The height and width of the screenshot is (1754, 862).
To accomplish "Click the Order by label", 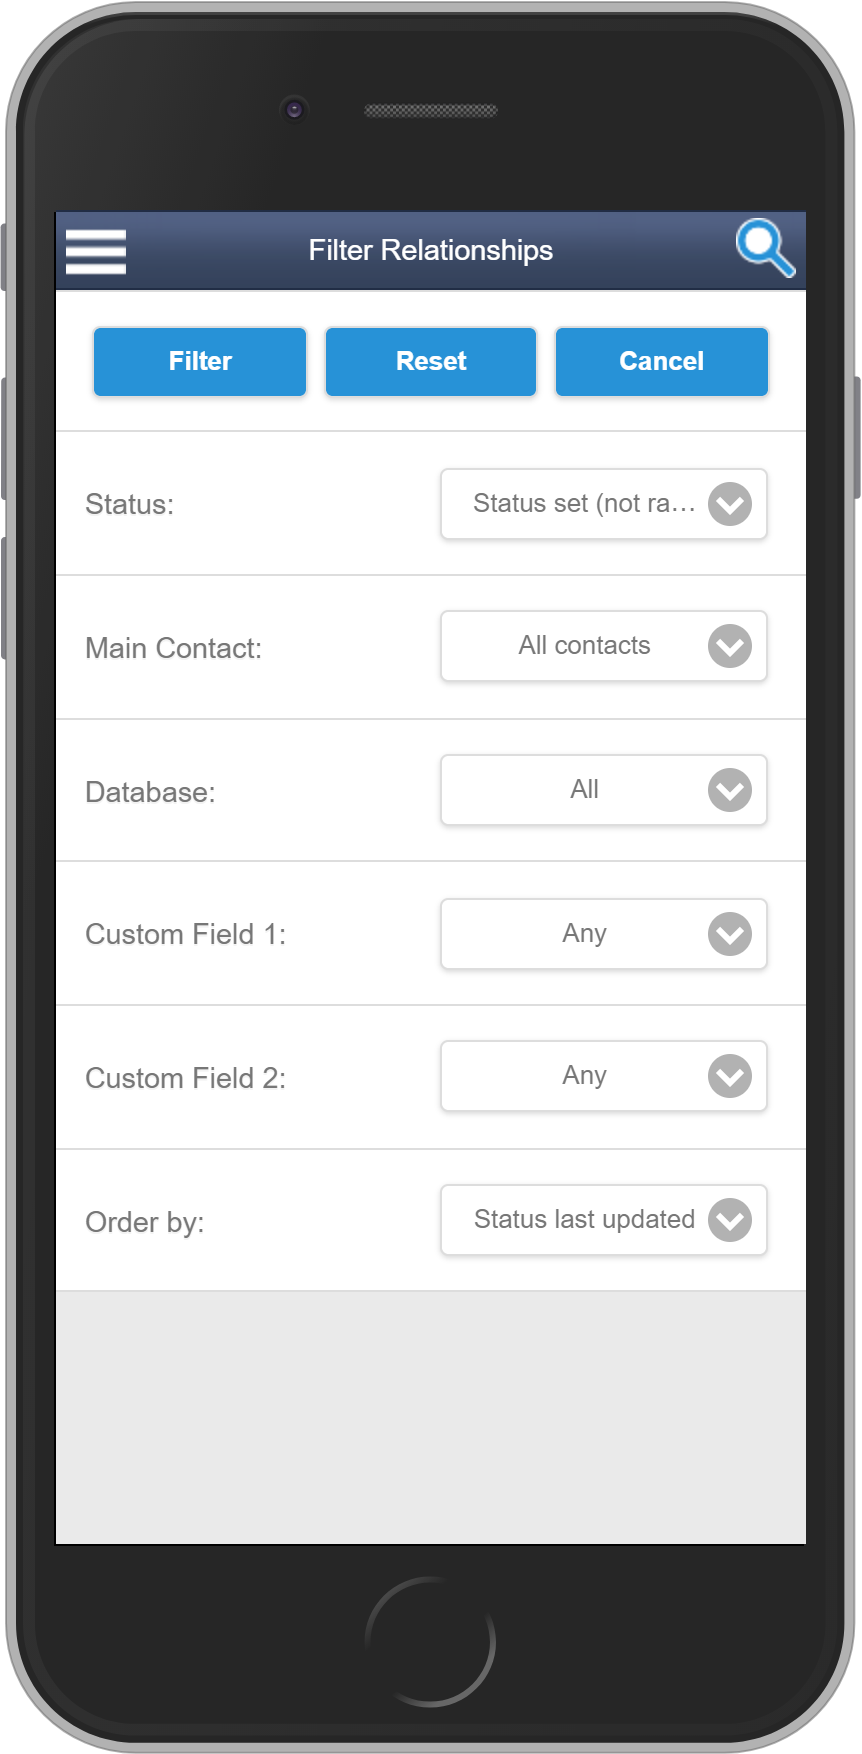I will [x=145, y=1222].
